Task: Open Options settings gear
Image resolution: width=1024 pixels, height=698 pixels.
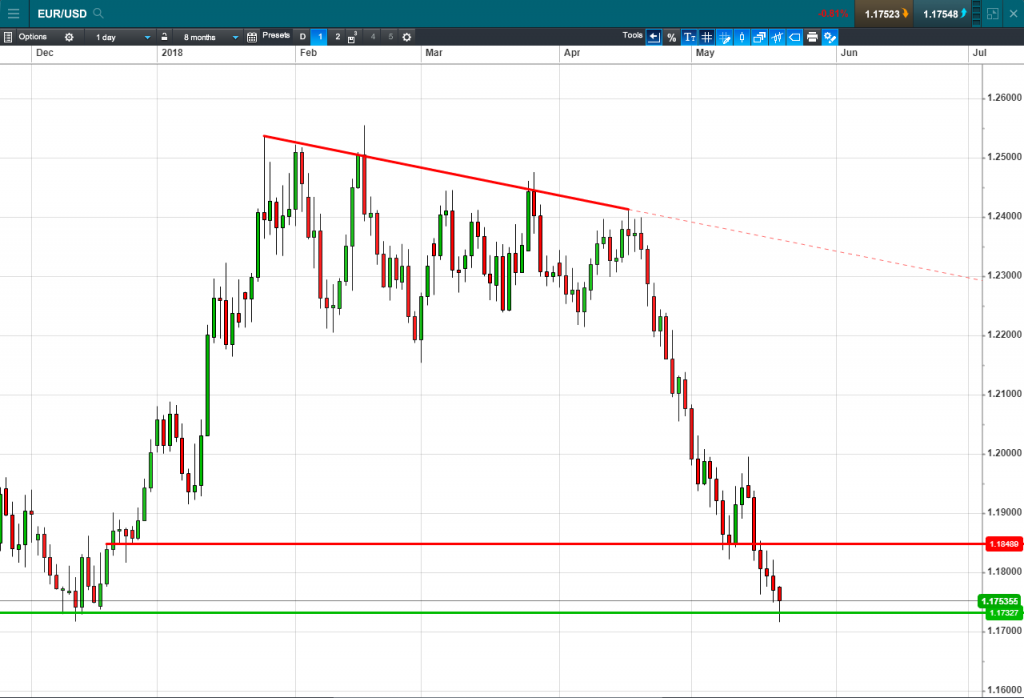Action: (69, 37)
